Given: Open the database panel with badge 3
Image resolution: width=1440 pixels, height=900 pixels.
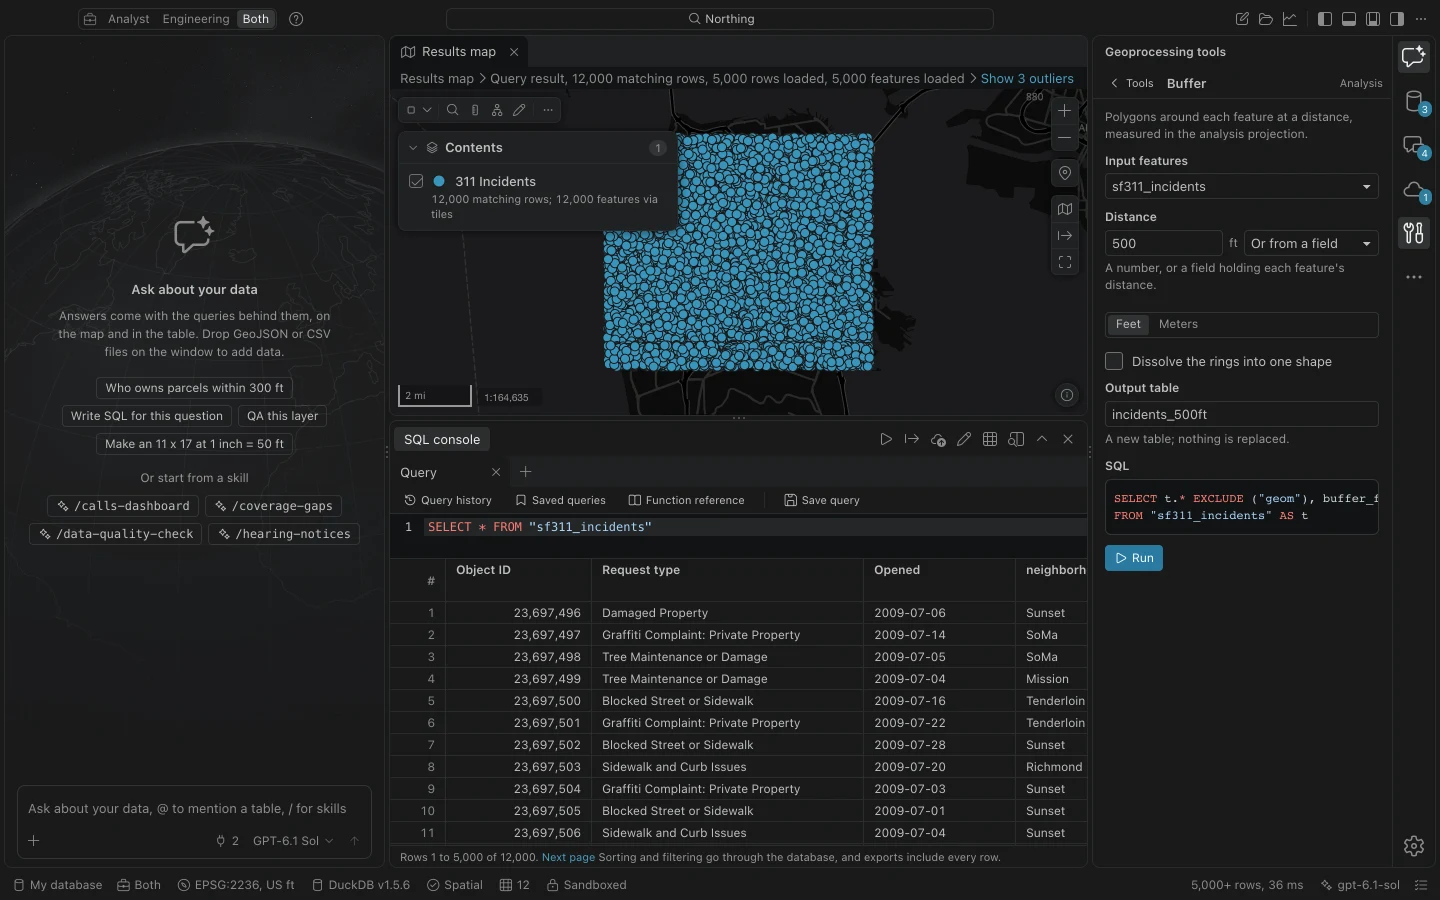Looking at the screenshot, I should (x=1413, y=101).
